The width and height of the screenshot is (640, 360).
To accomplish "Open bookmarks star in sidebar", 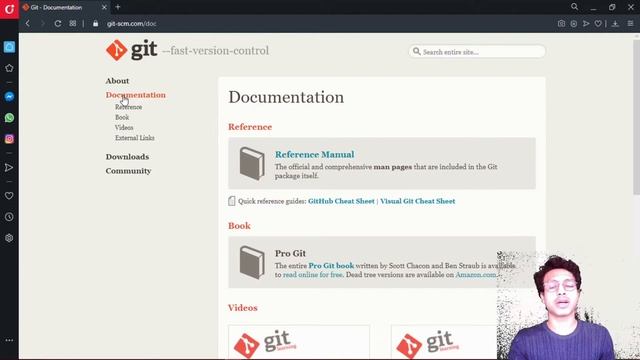I will point(9,68).
